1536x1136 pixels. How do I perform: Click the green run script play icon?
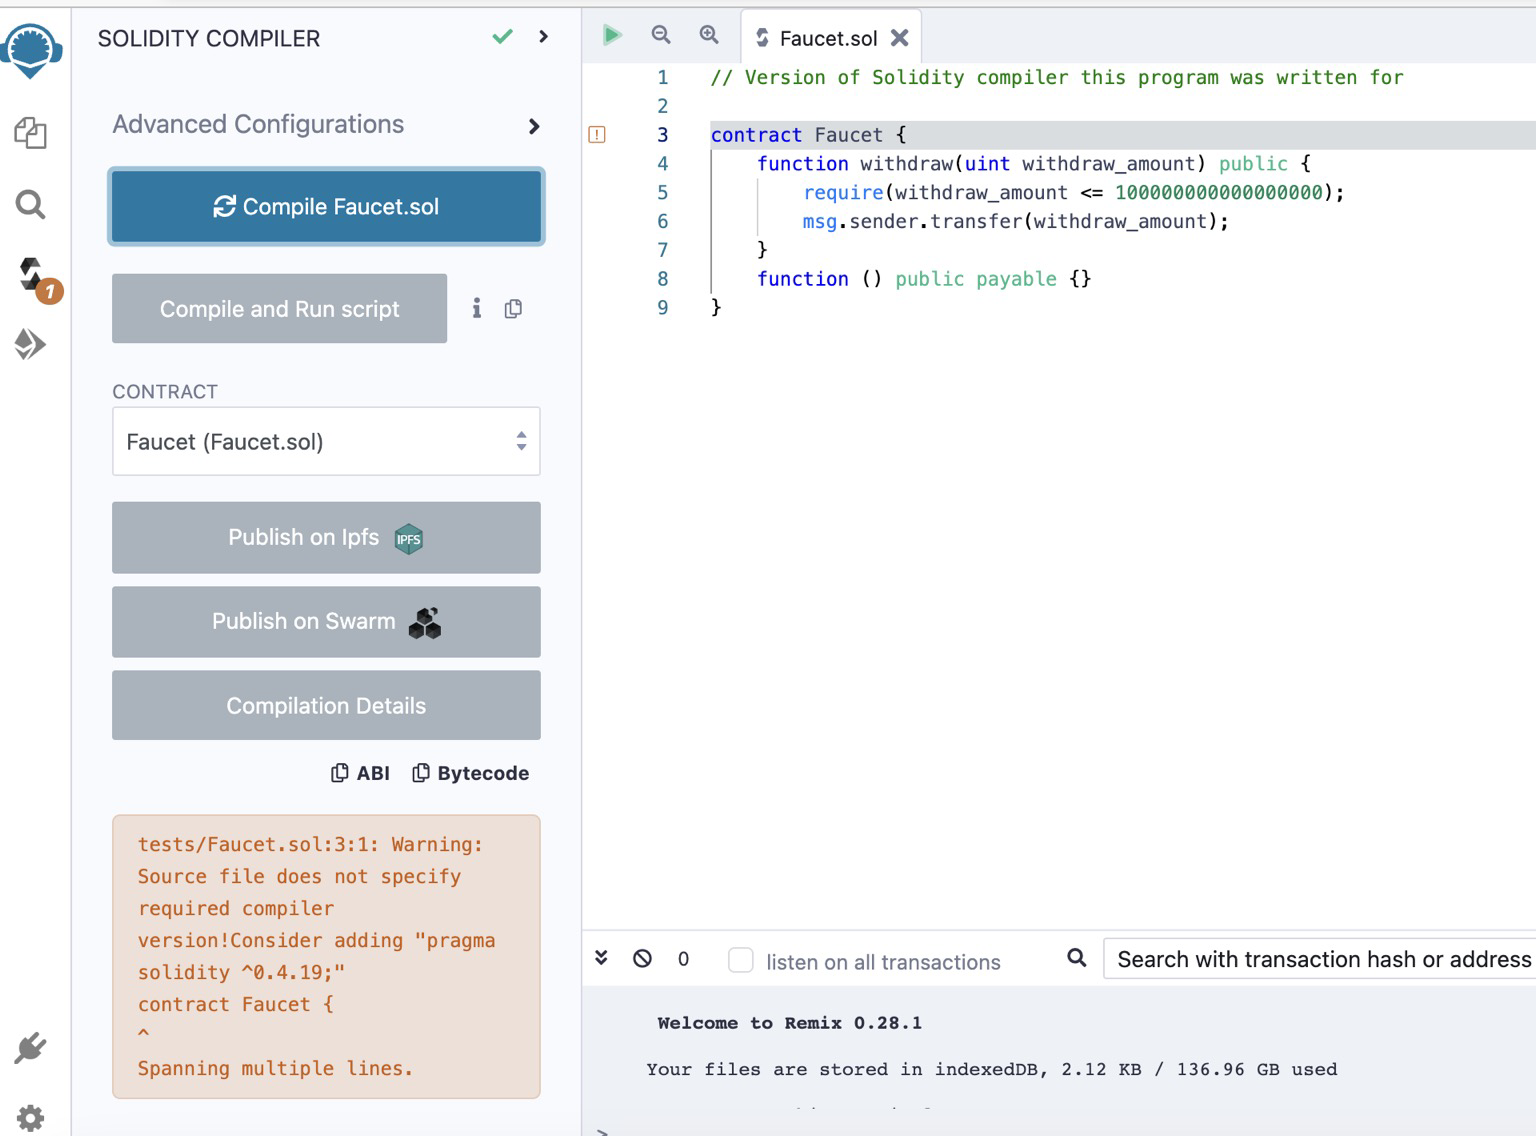612,36
